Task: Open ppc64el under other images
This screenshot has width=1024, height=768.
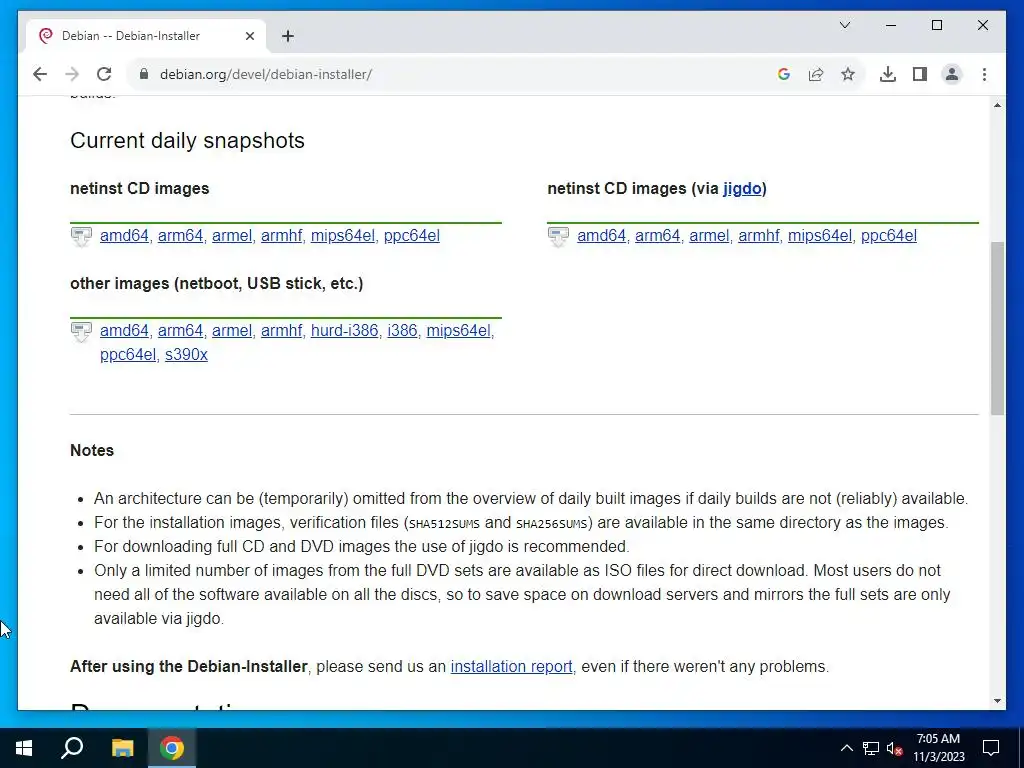Action: [128, 355]
